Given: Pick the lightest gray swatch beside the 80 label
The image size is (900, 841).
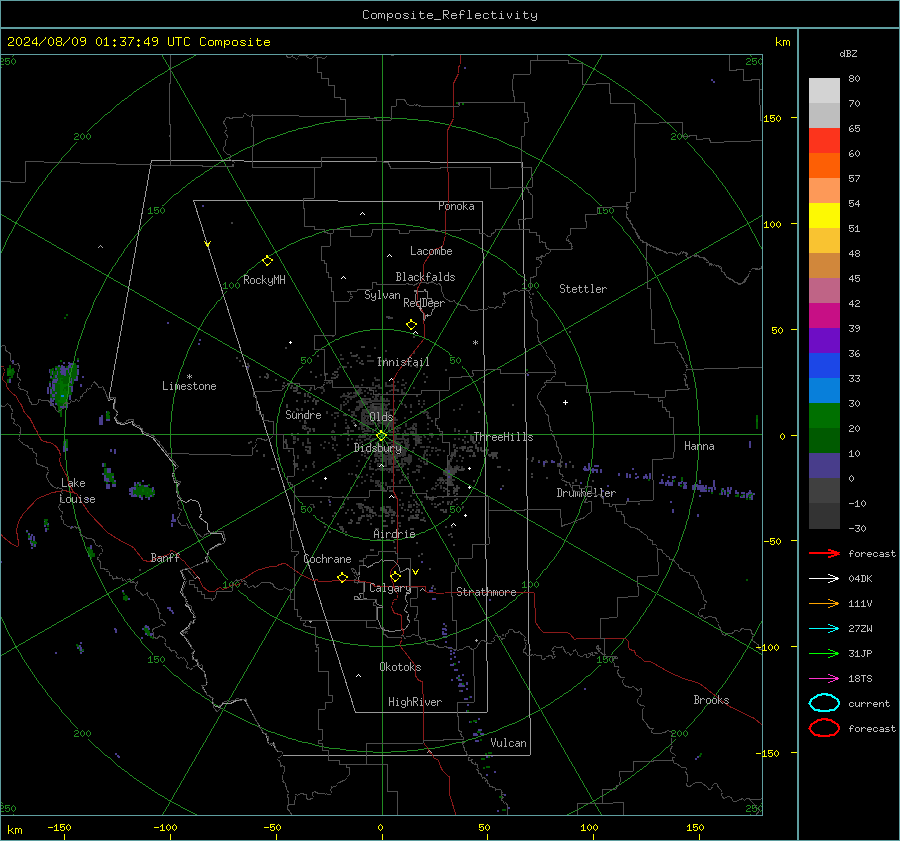Looking at the screenshot, I should click(824, 90).
